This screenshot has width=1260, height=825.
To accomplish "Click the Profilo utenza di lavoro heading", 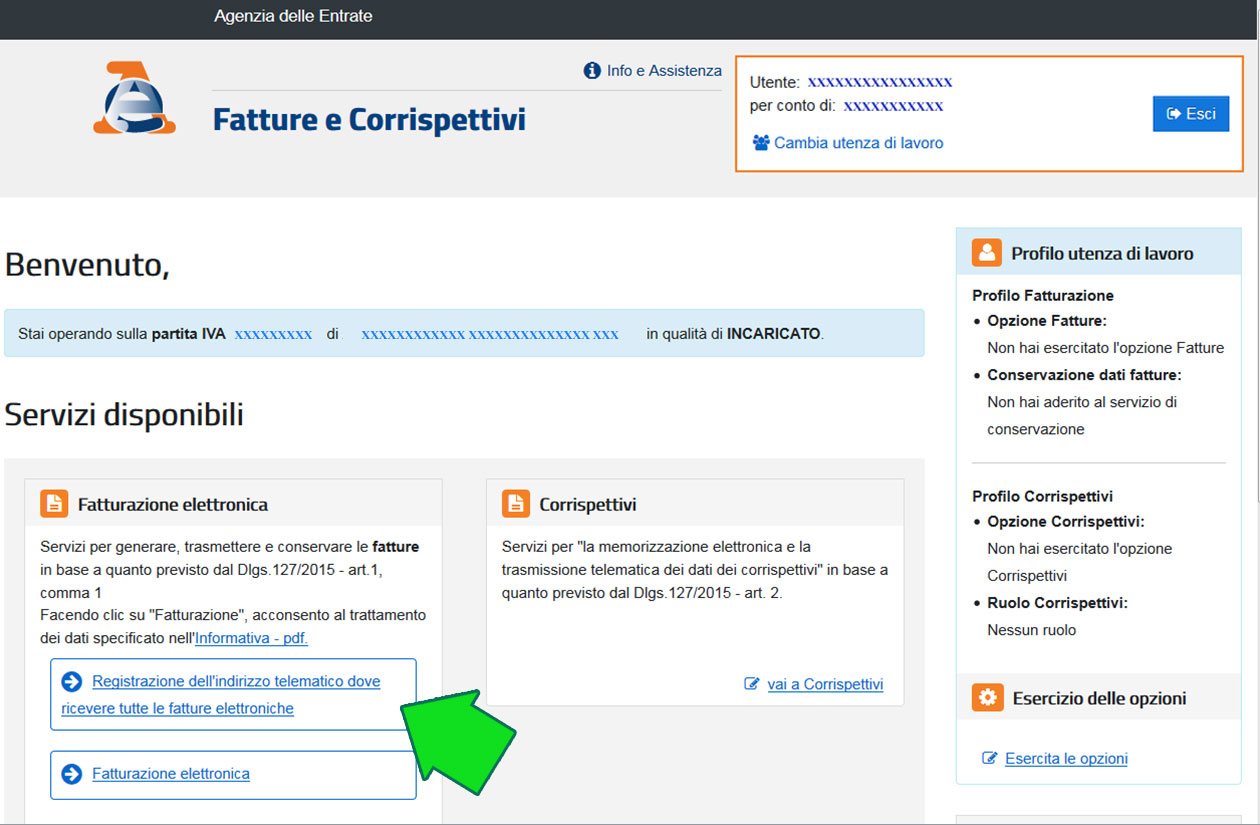I will pos(1102,253).
